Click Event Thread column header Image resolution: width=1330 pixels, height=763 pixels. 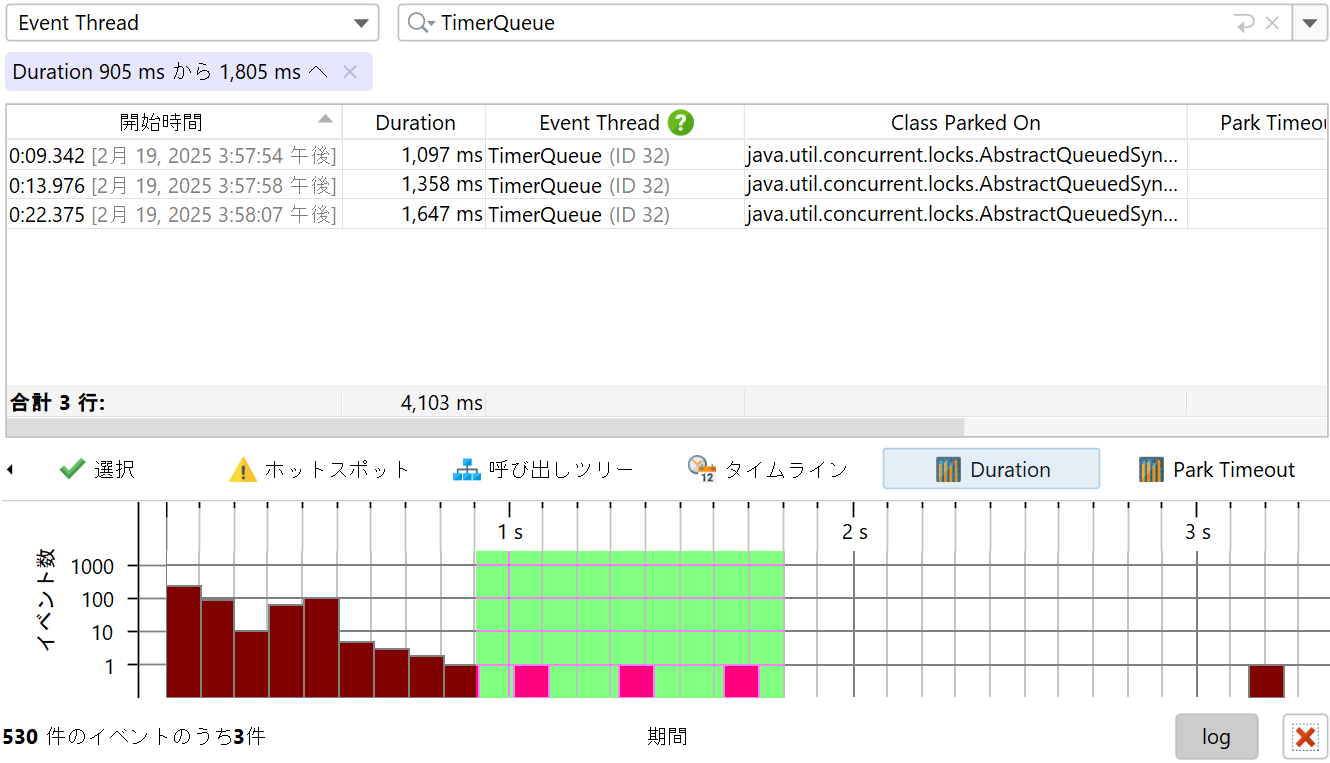point(599,122)
